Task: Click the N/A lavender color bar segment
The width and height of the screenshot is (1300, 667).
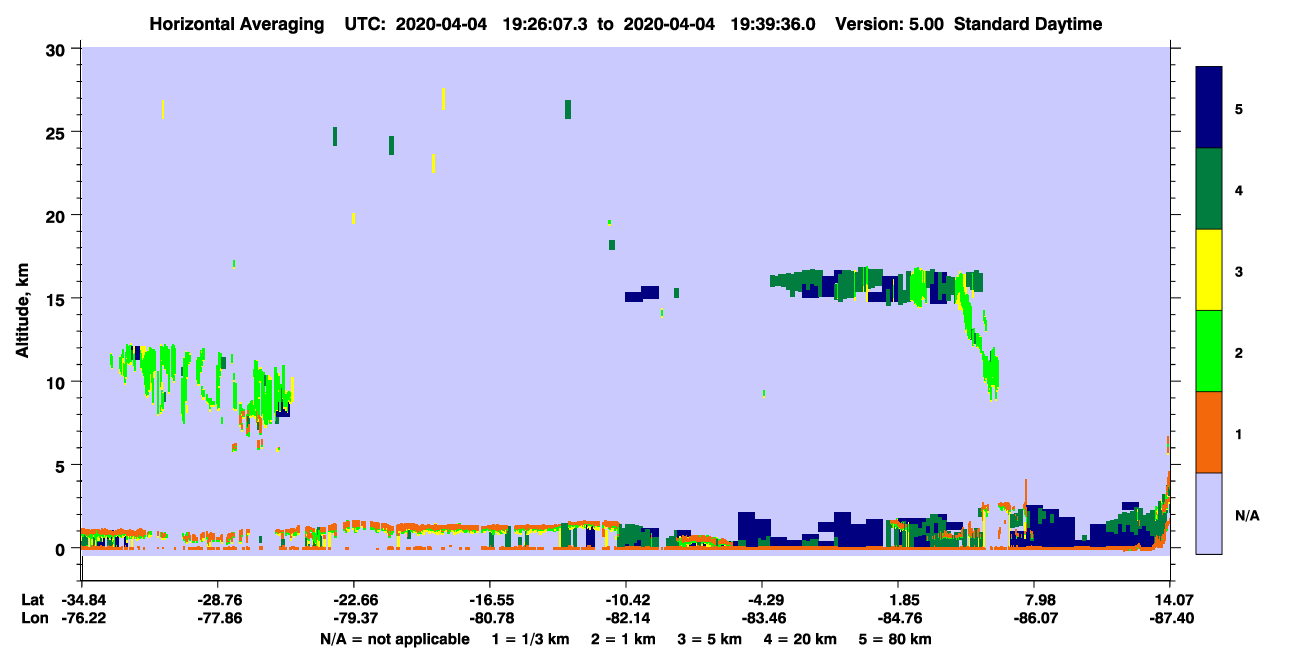Action: pyautogui.click(x=1209, y=513)
